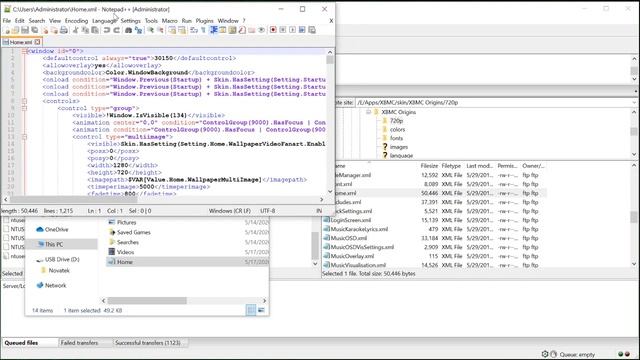Open the Plugins menu
The height and width of the screenshot is (360, 640).
(x=204, y=20)
